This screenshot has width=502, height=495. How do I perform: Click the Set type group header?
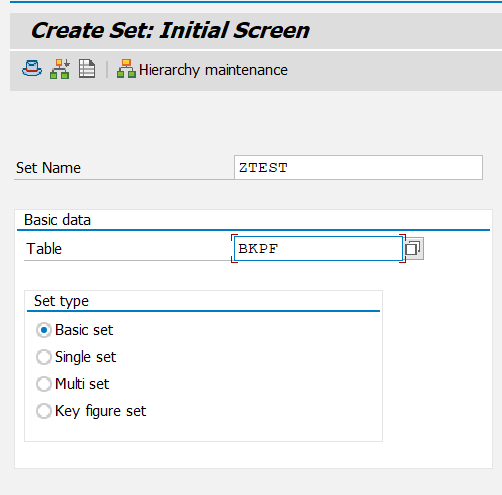click(x=61, y=301)
